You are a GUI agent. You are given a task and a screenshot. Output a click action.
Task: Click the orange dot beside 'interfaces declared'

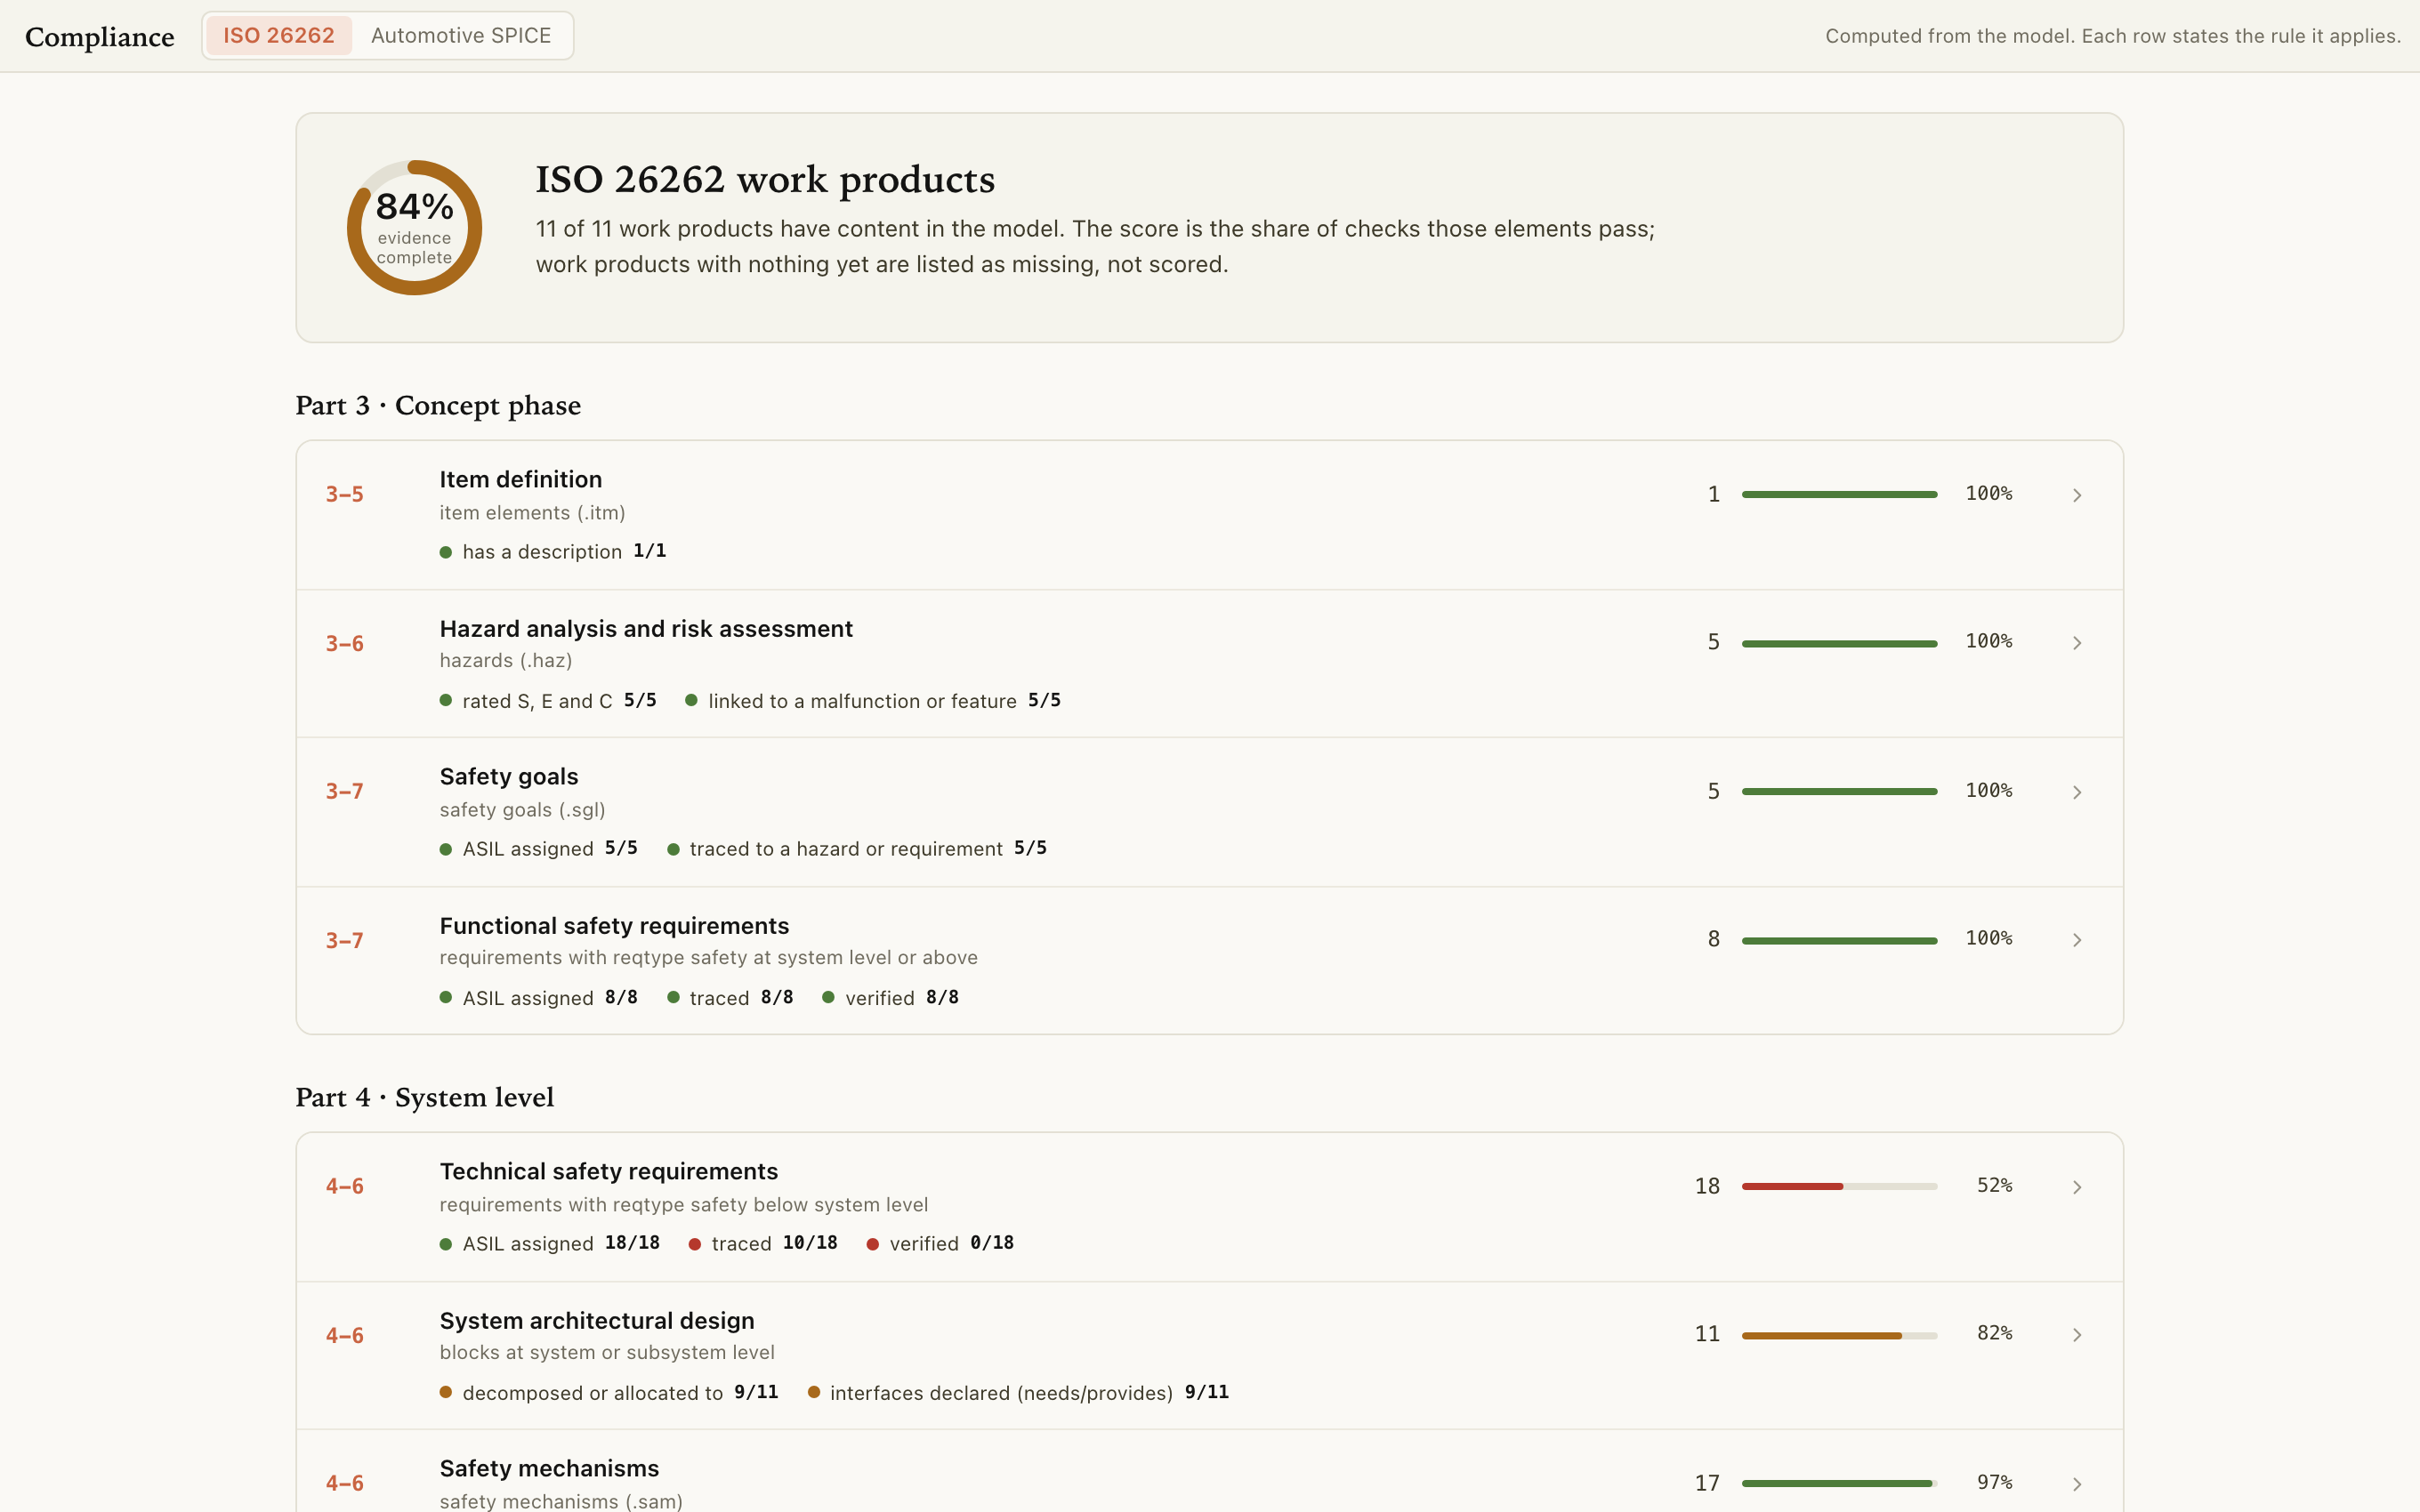tap(814, 1393)
